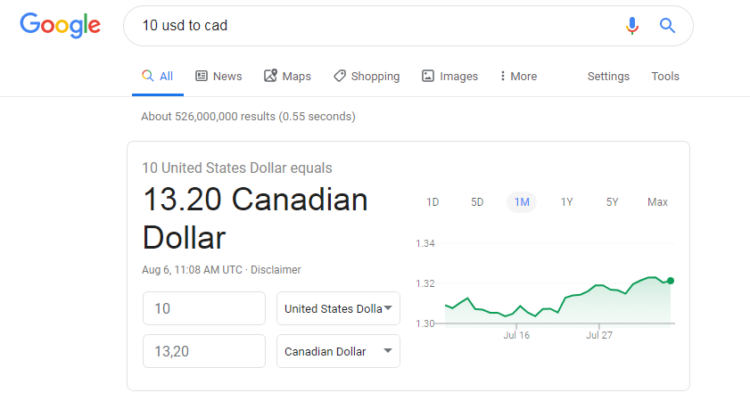
Task: Open the Tools menu
Action: (x=665, y=76)
